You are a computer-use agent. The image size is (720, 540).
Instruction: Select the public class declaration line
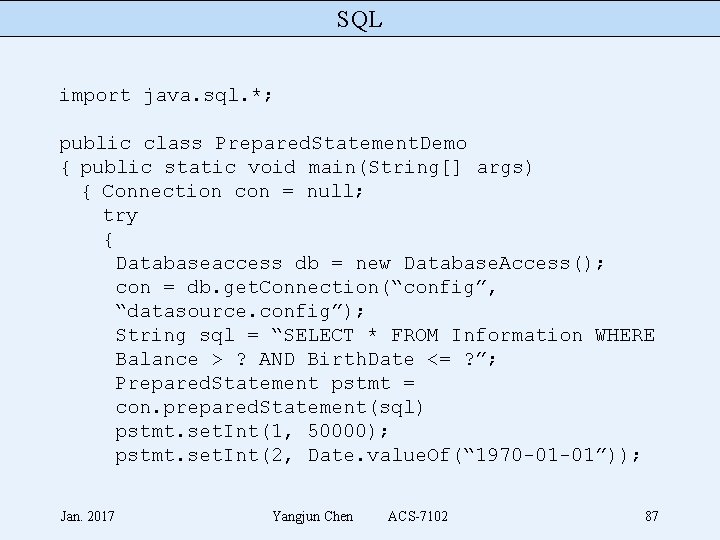click(263, 144)
